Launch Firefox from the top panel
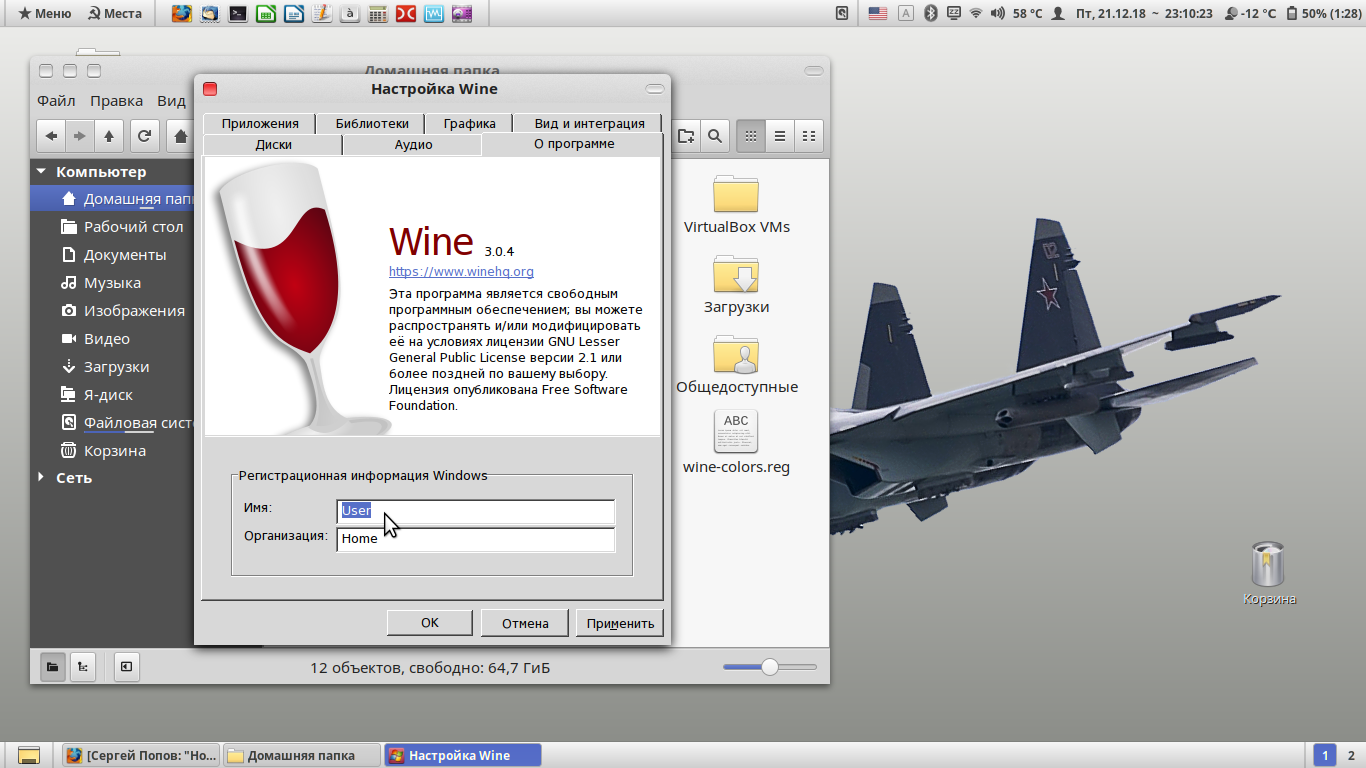 coord(181,14)
